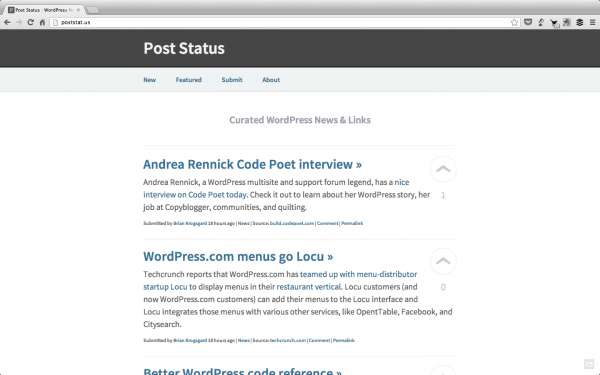
Task: Open the Submit menu item
Action: (x=232, y=80)
